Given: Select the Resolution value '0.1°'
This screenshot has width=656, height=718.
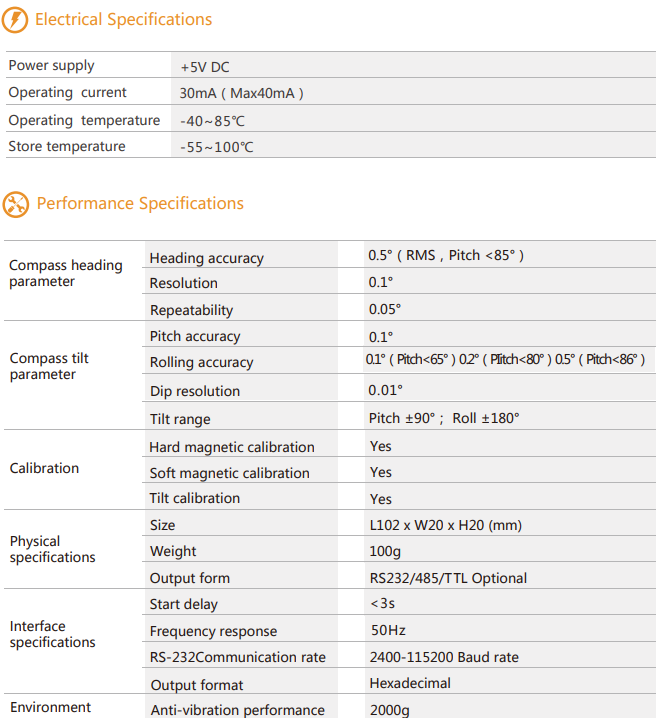Looking at the screenshot, I should coord(380,282).
